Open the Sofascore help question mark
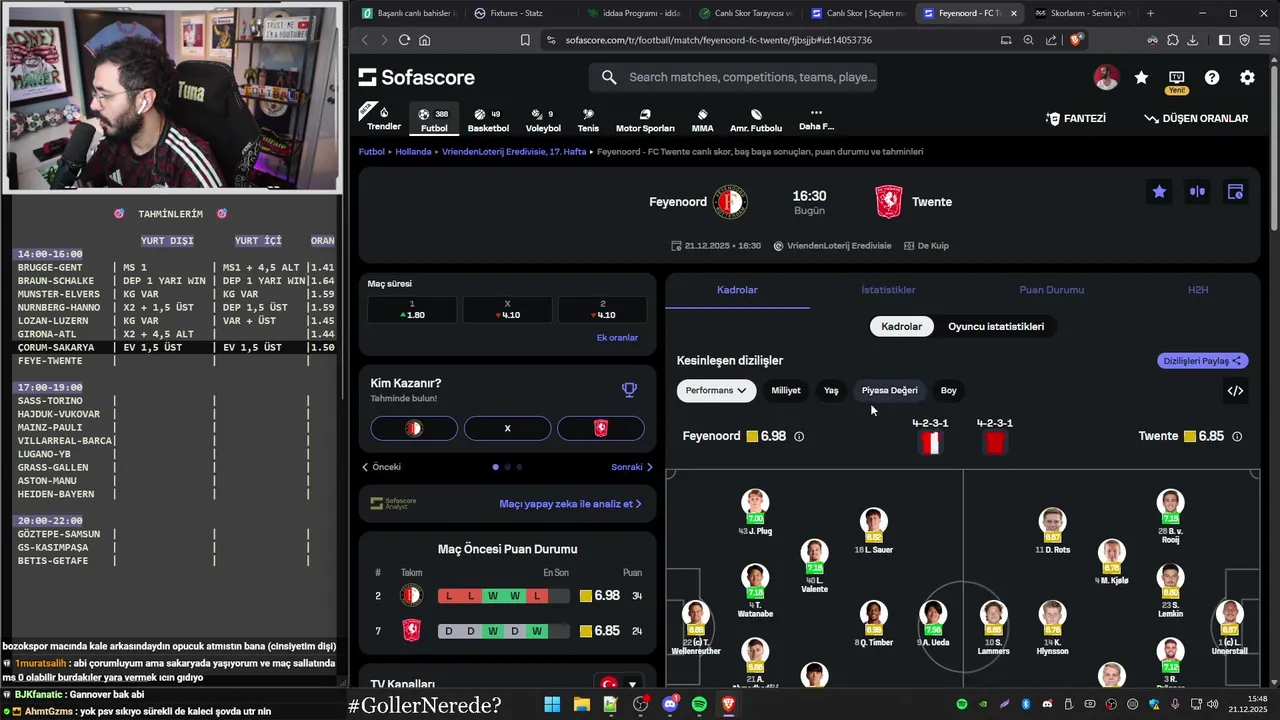This screenshot has height=720, width=1280. click(x=1212, y=78)
